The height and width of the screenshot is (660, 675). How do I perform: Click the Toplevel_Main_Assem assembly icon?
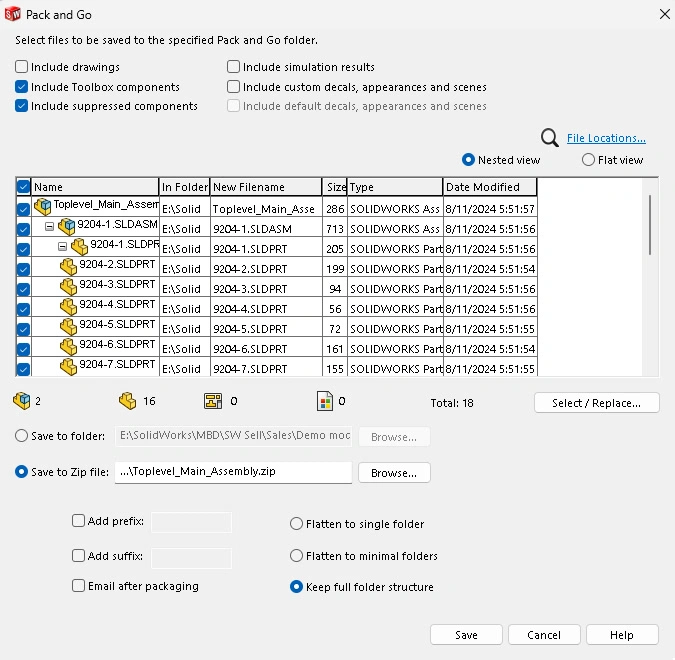point(43,206)
